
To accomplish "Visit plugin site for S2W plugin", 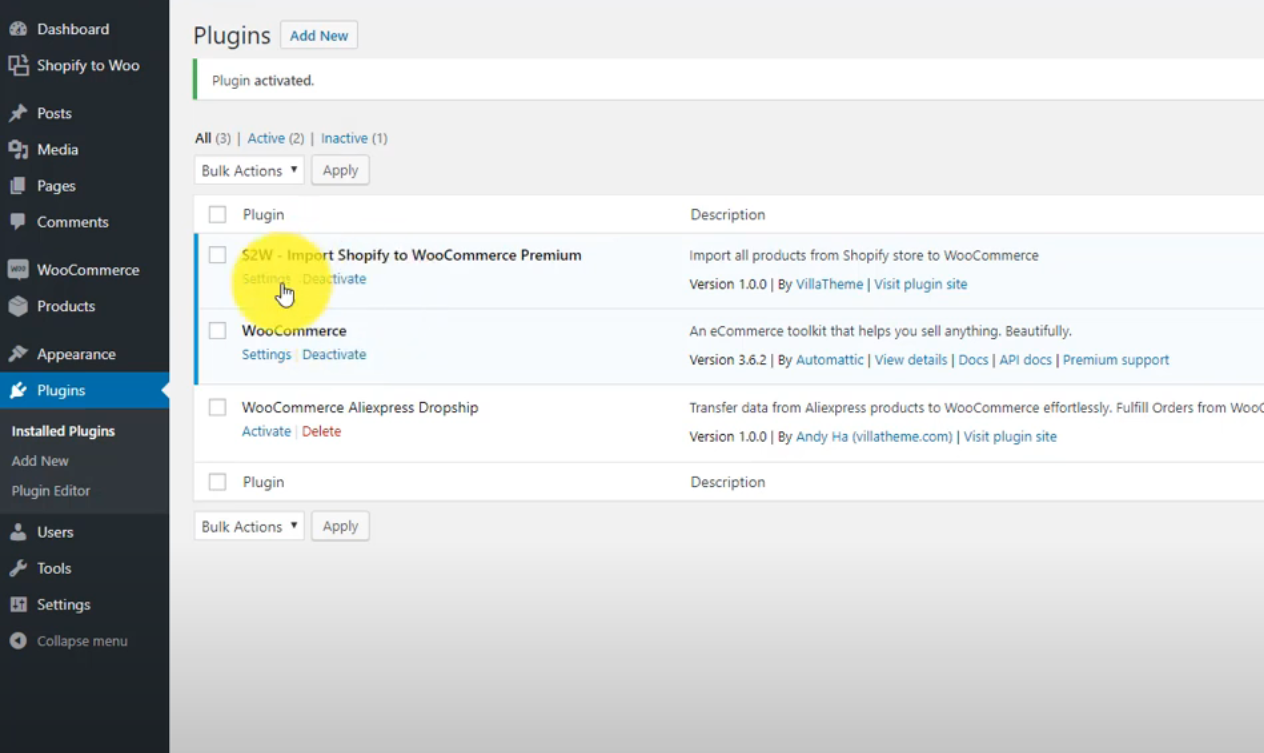I will click(921, 284).
